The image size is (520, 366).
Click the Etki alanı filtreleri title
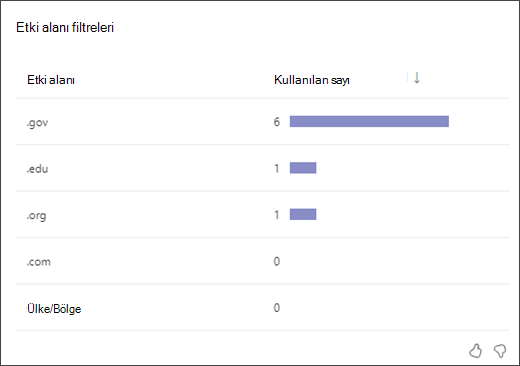(x=65, y=27)
